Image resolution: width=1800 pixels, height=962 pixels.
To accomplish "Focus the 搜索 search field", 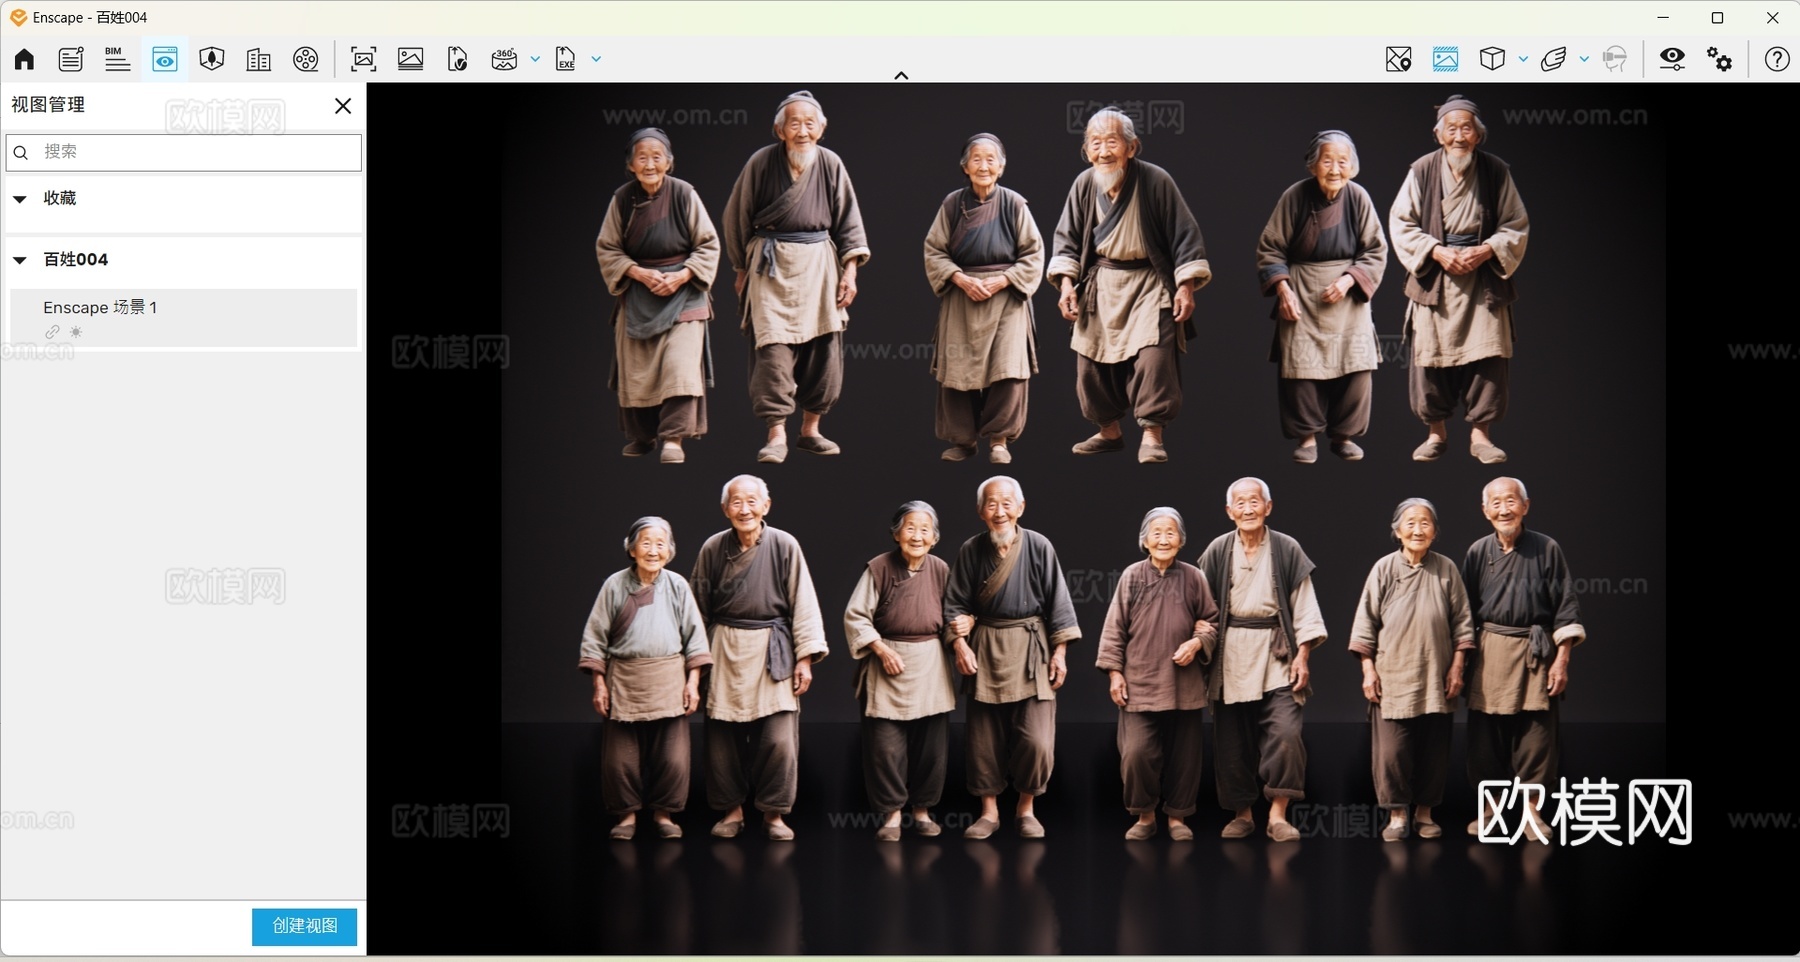I will point(184,152).
